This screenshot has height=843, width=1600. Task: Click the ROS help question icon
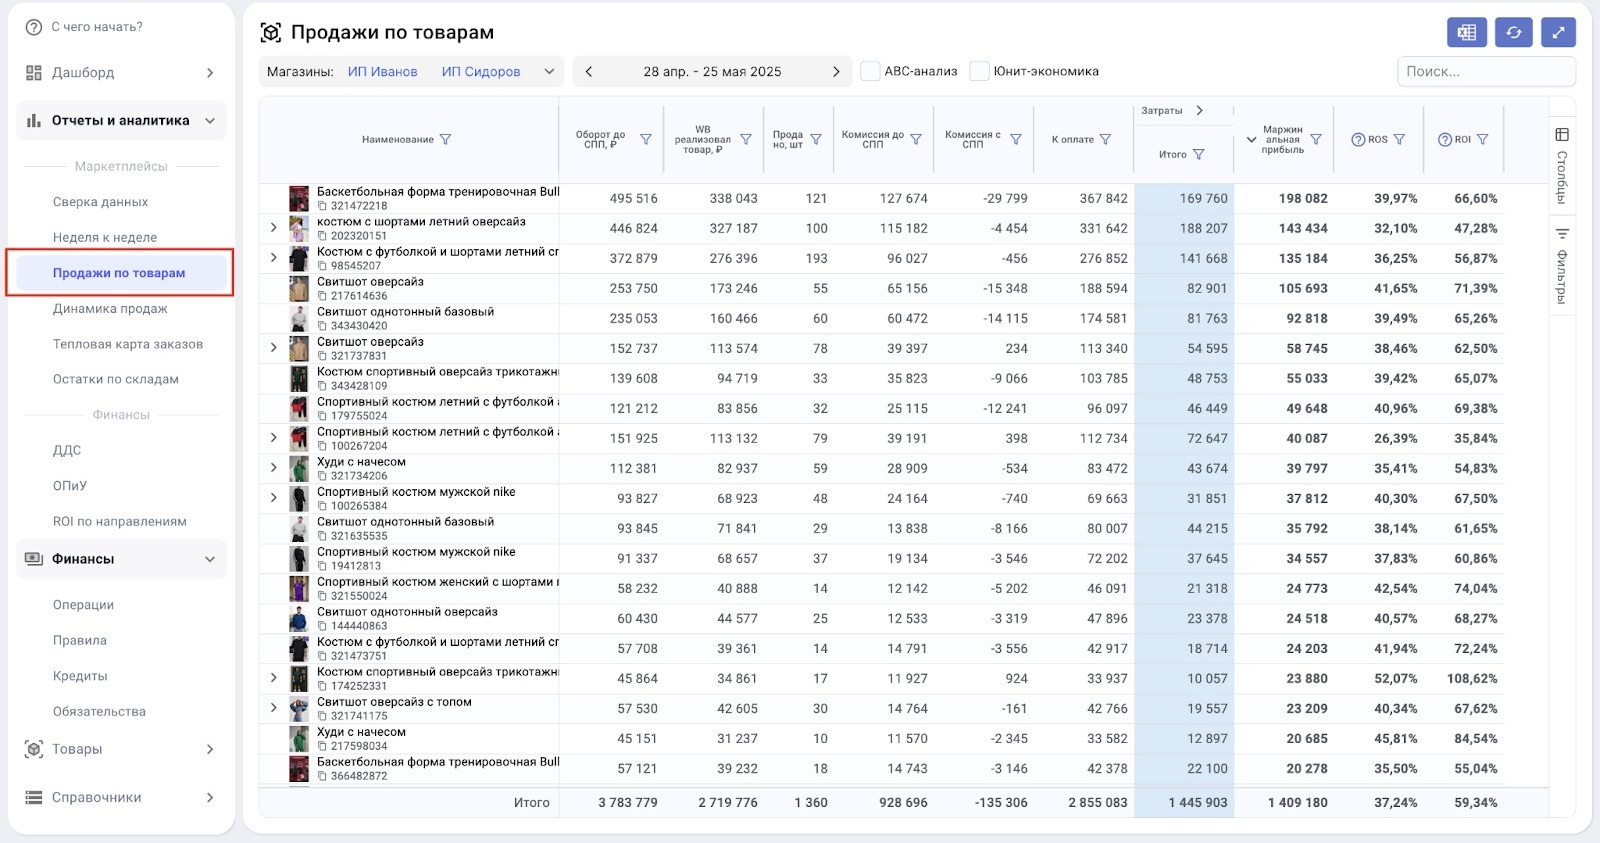point(1358,140)
